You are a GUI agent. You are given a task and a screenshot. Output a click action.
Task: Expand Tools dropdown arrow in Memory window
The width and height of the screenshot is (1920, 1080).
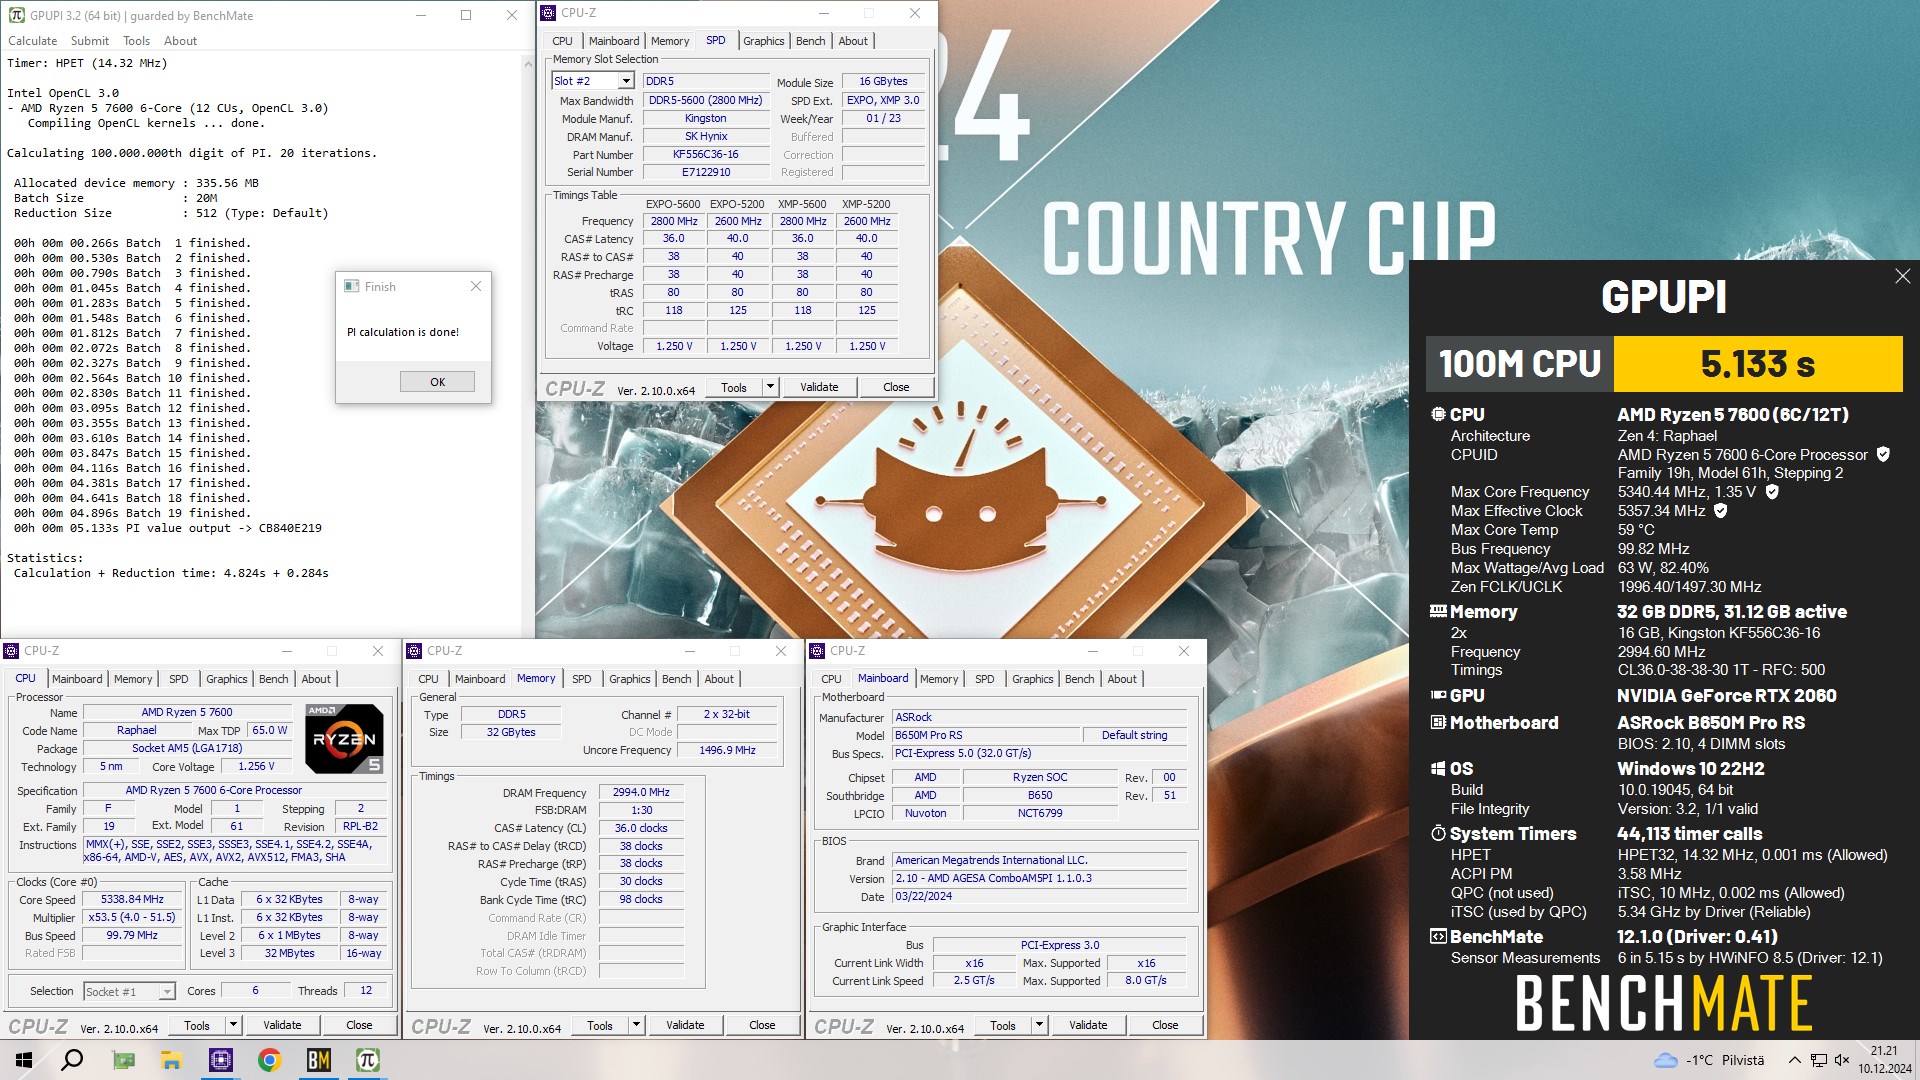tap(635, 1025)
